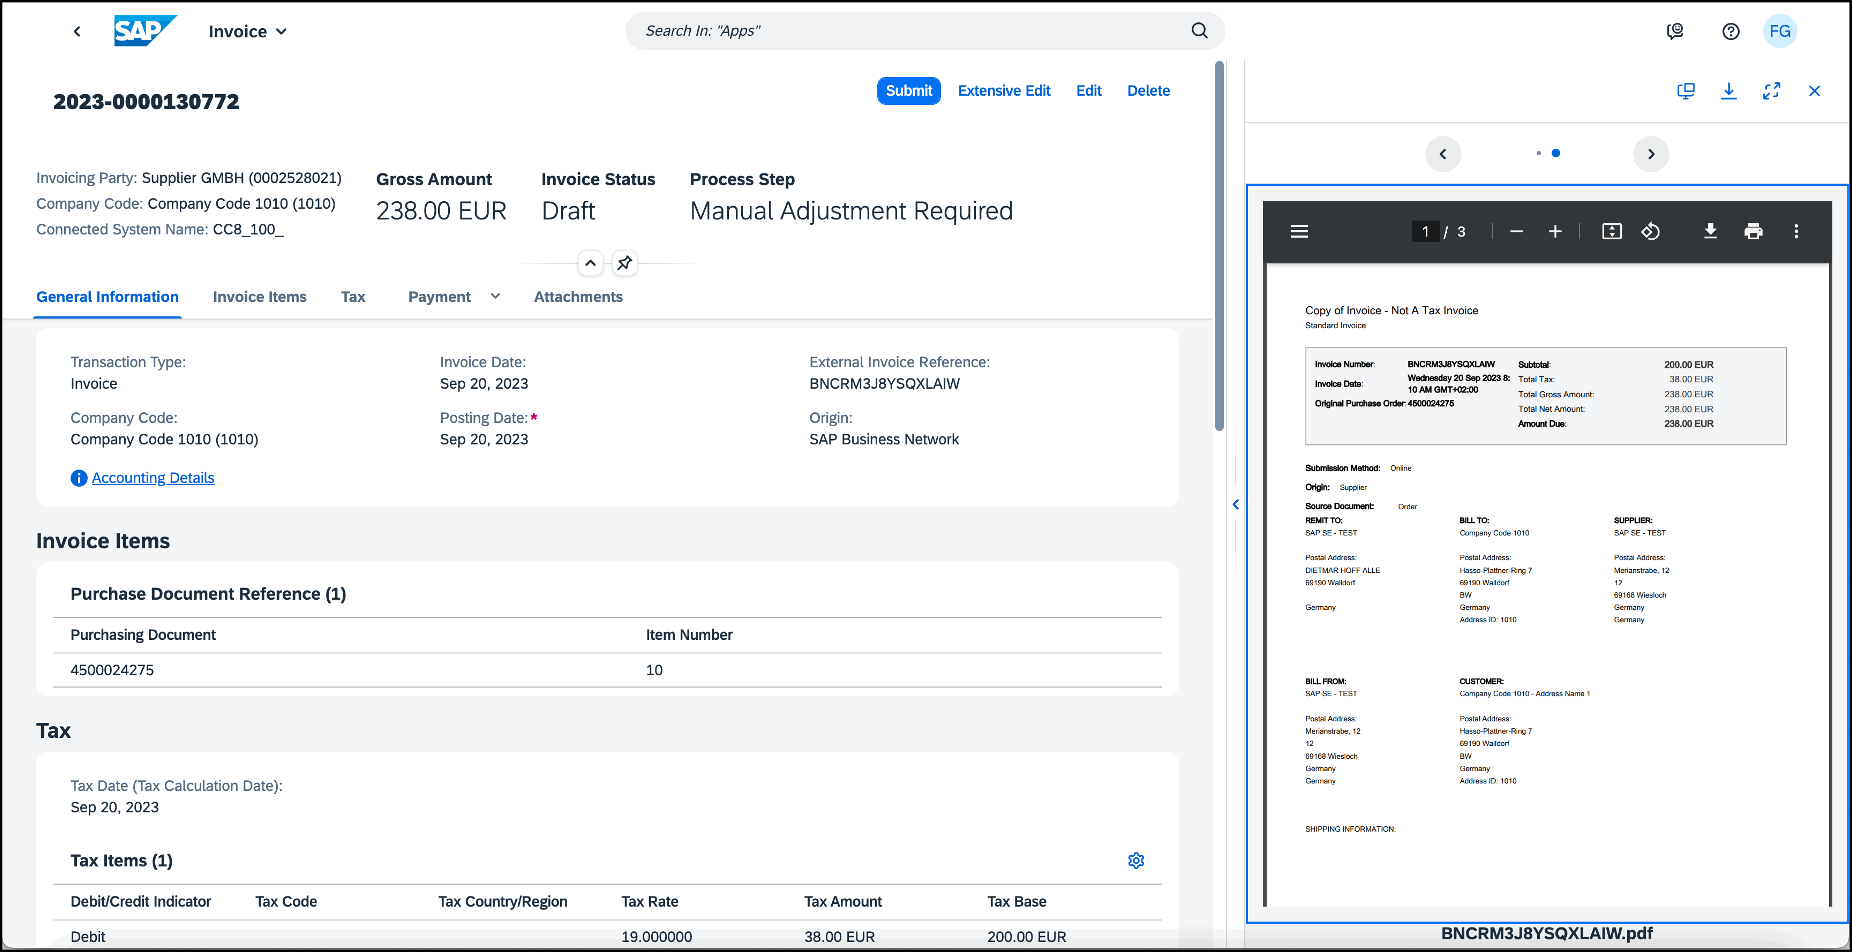The height and width of the screenshot is (952, 1852).
Task: Click the Tax Rate column header
Action: 650,902
